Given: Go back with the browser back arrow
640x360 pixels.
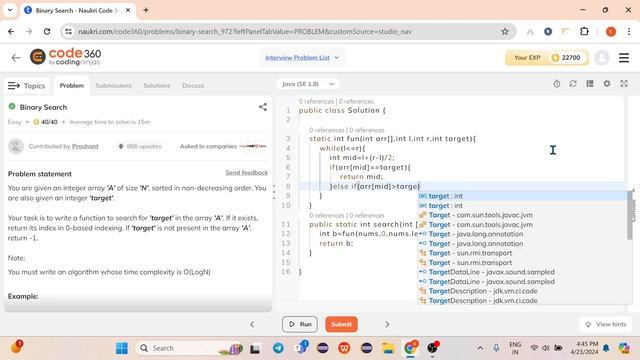Looking at the screenshot, I should click(x=11, y=31).
